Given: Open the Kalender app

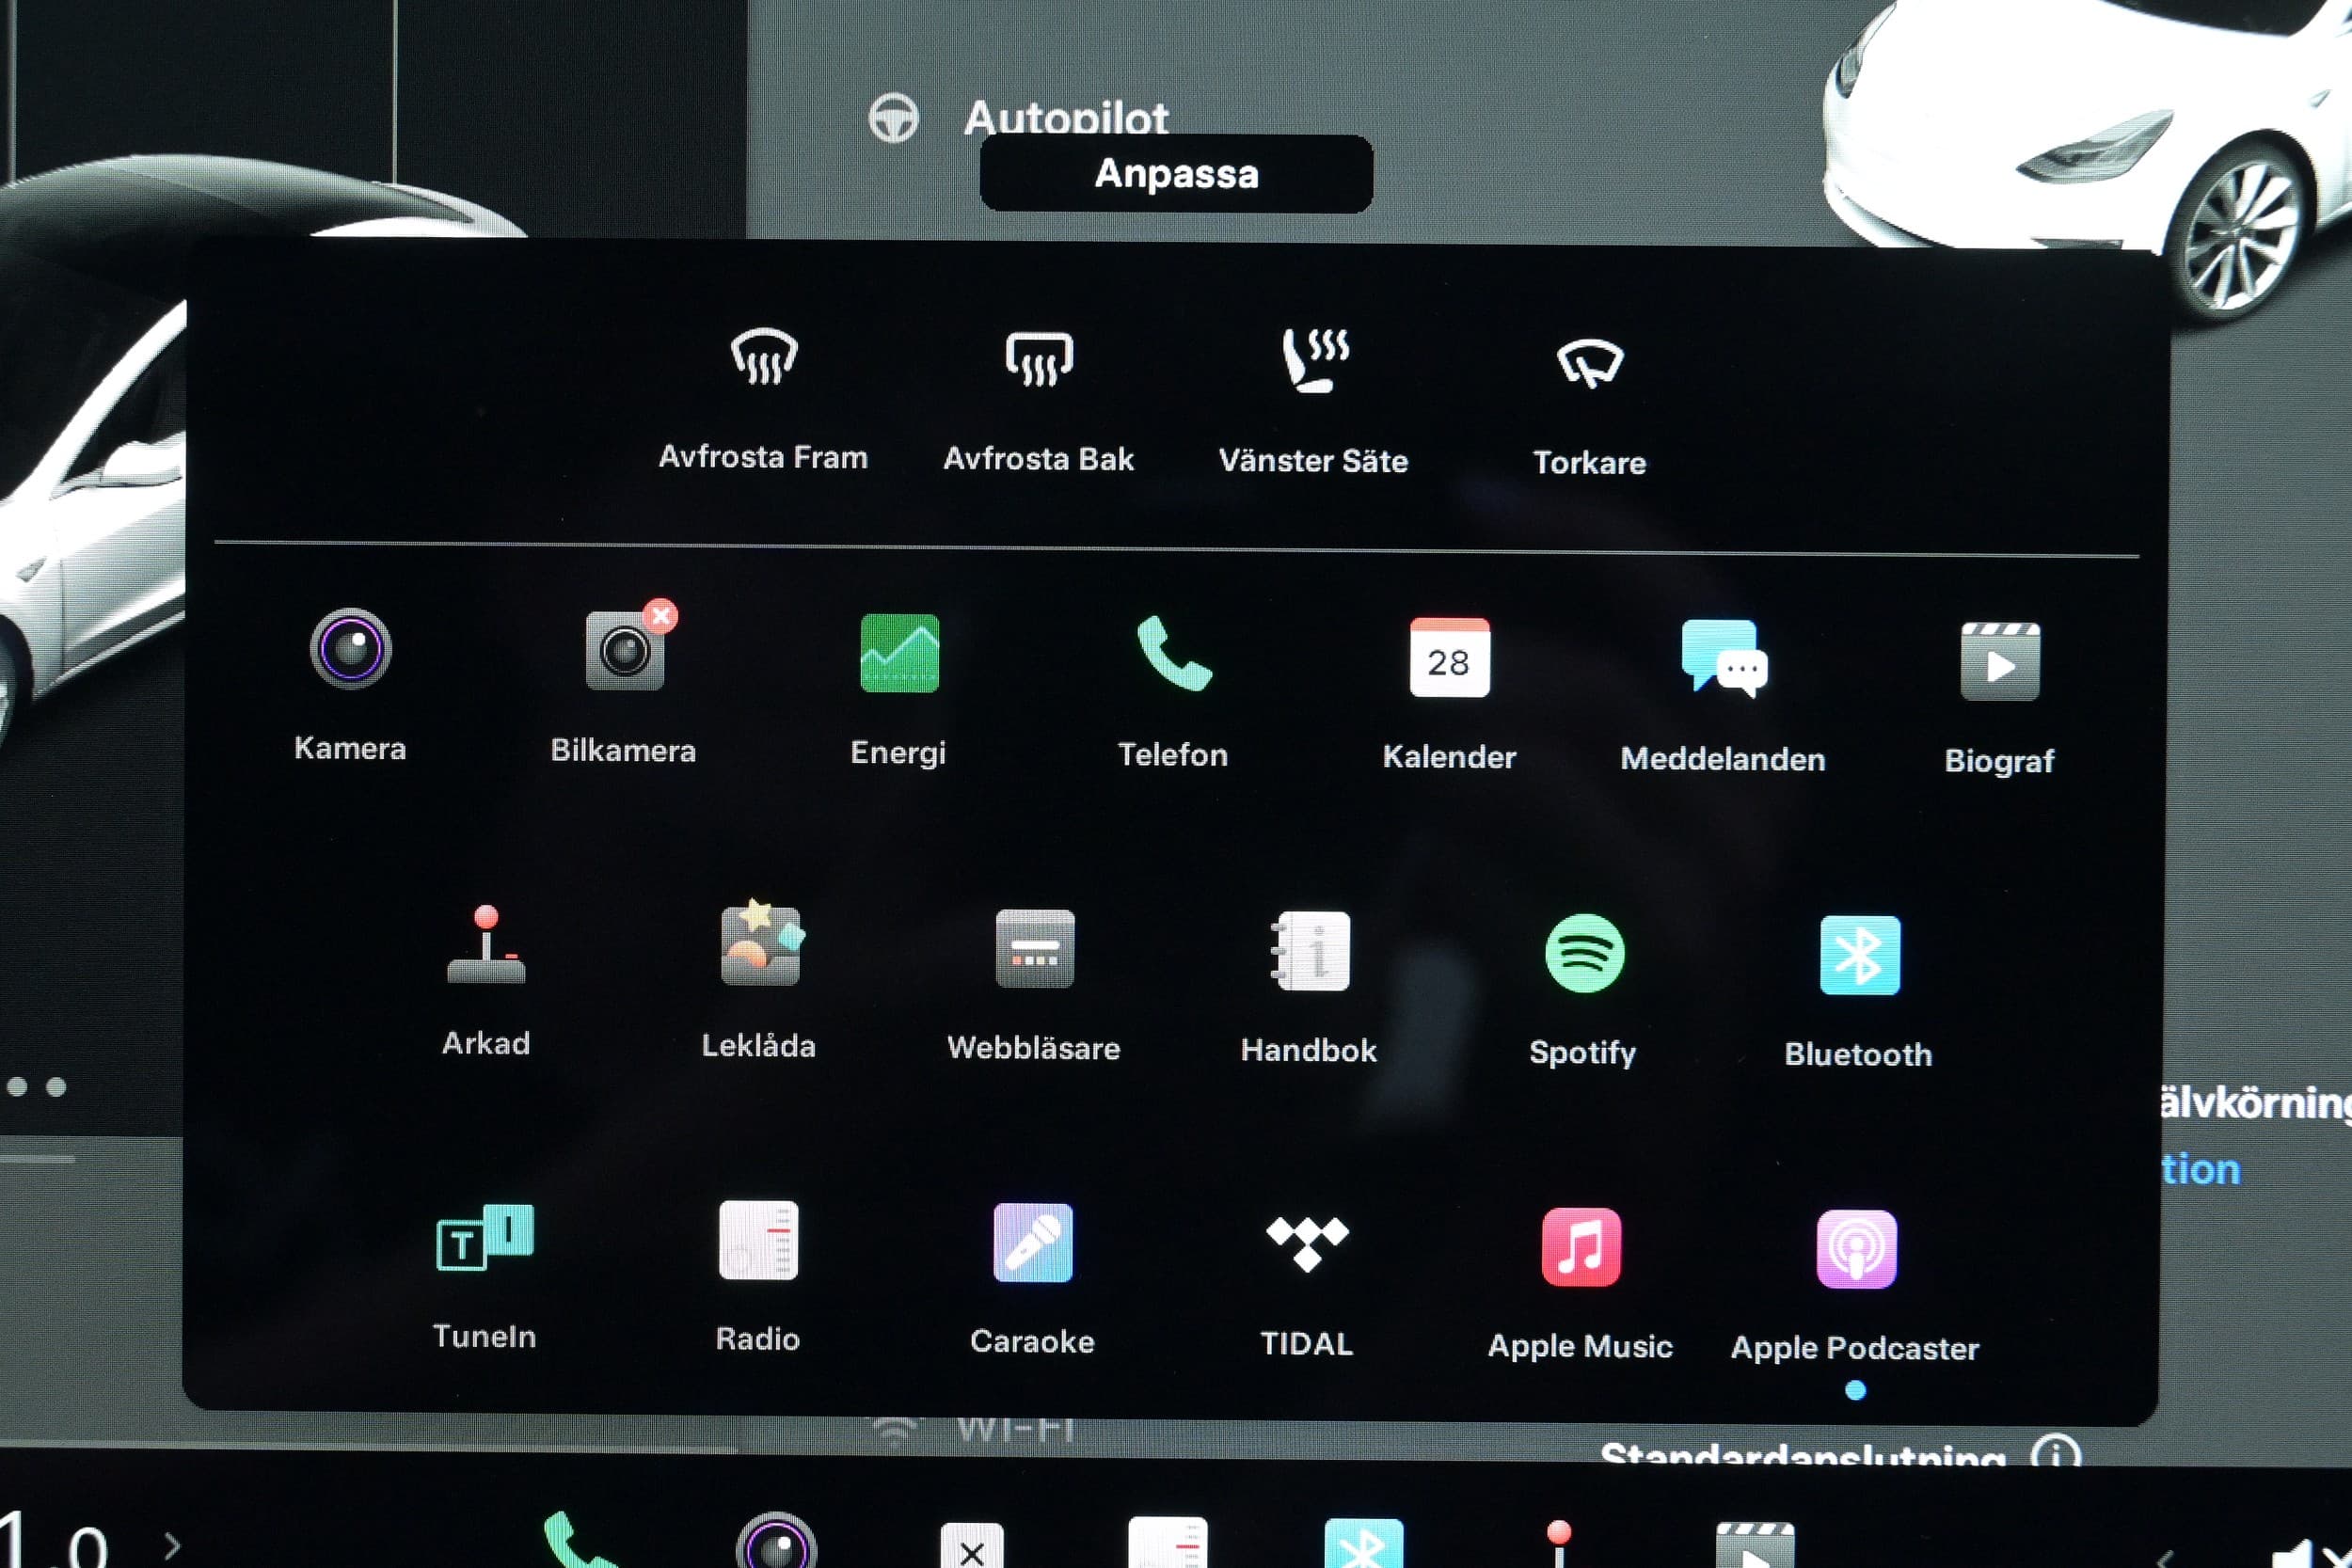Looking at the screenshot, I should click(1449, 657).
